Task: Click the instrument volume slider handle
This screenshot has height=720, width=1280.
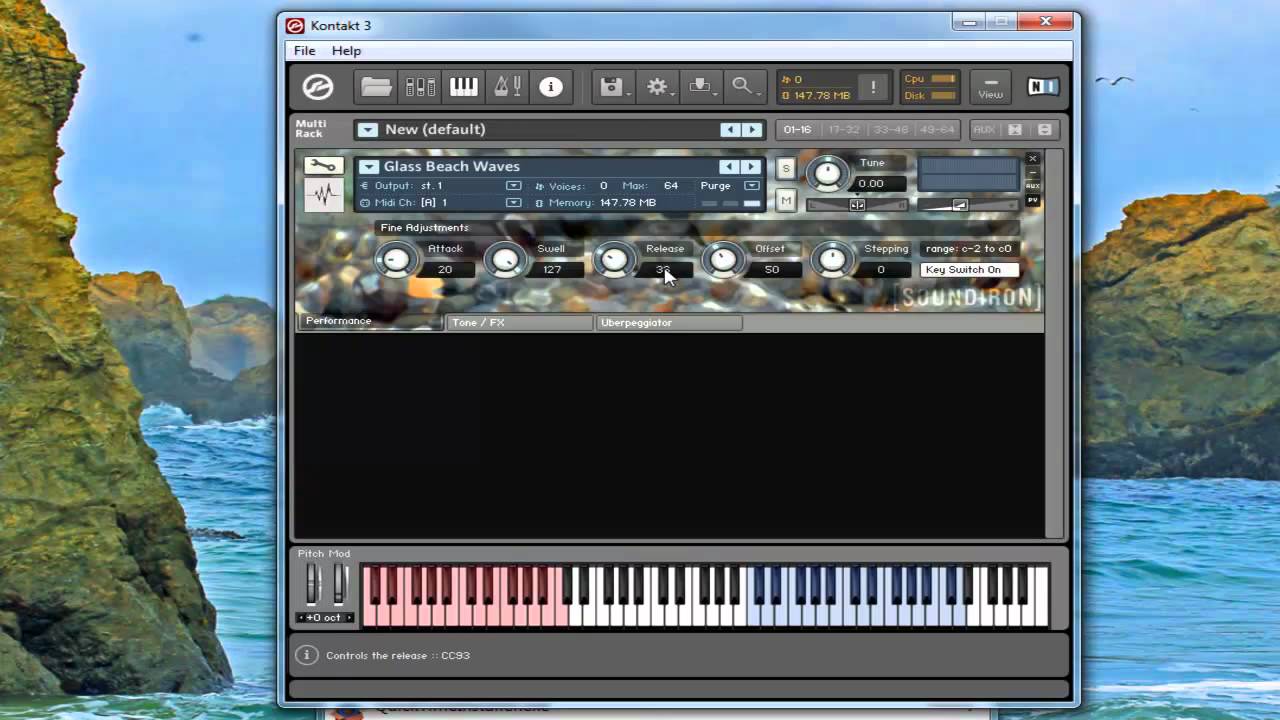Action: (x=960, y=205)
